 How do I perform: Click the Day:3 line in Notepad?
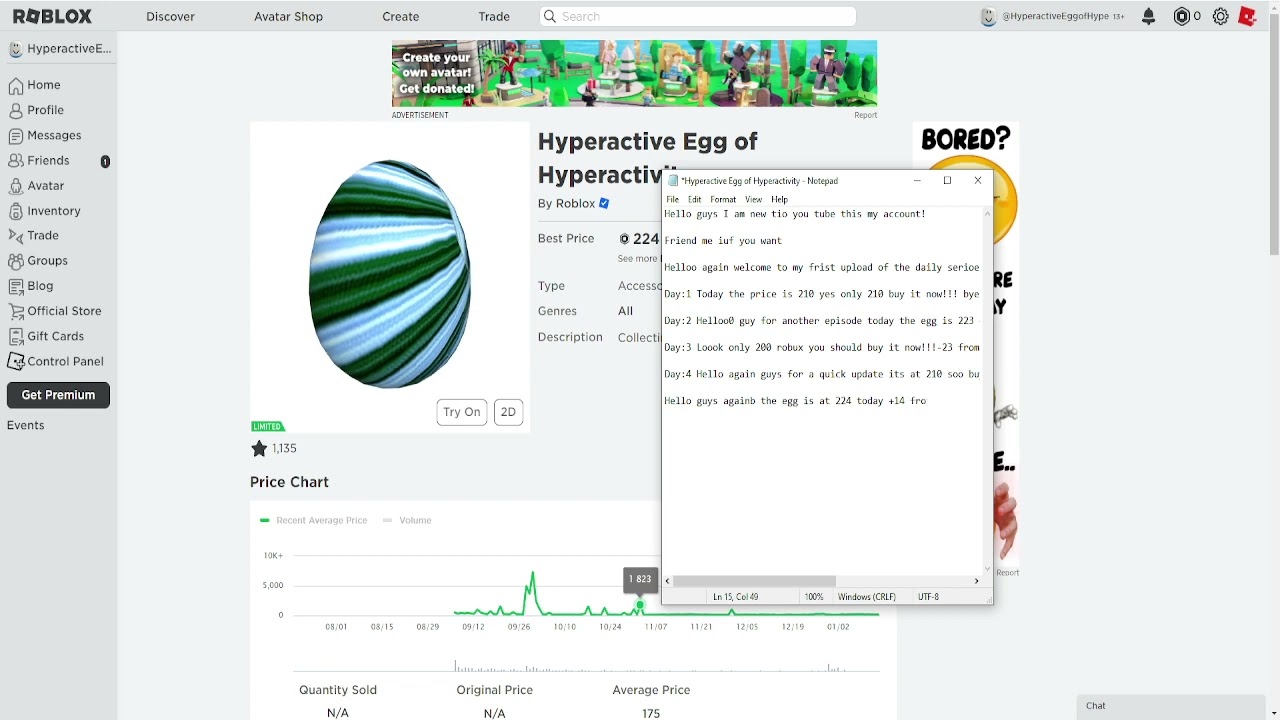[821, 347]
